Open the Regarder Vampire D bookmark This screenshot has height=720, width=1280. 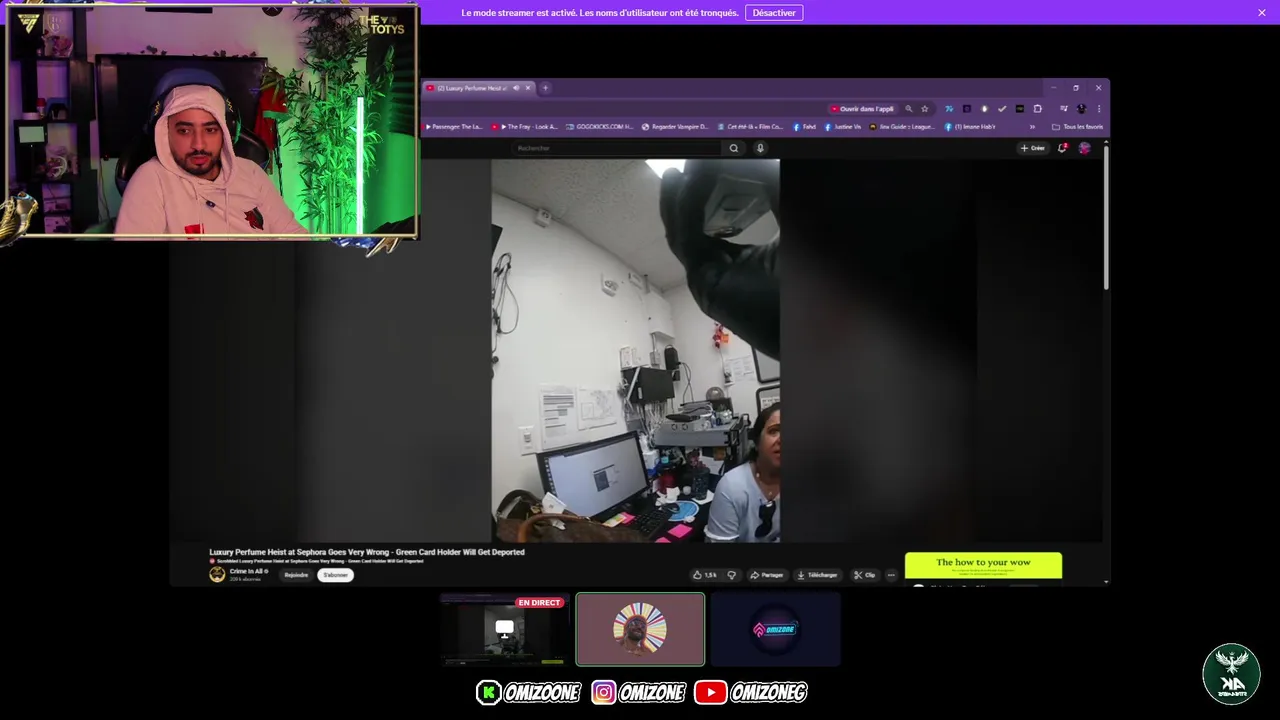(675, 127)
